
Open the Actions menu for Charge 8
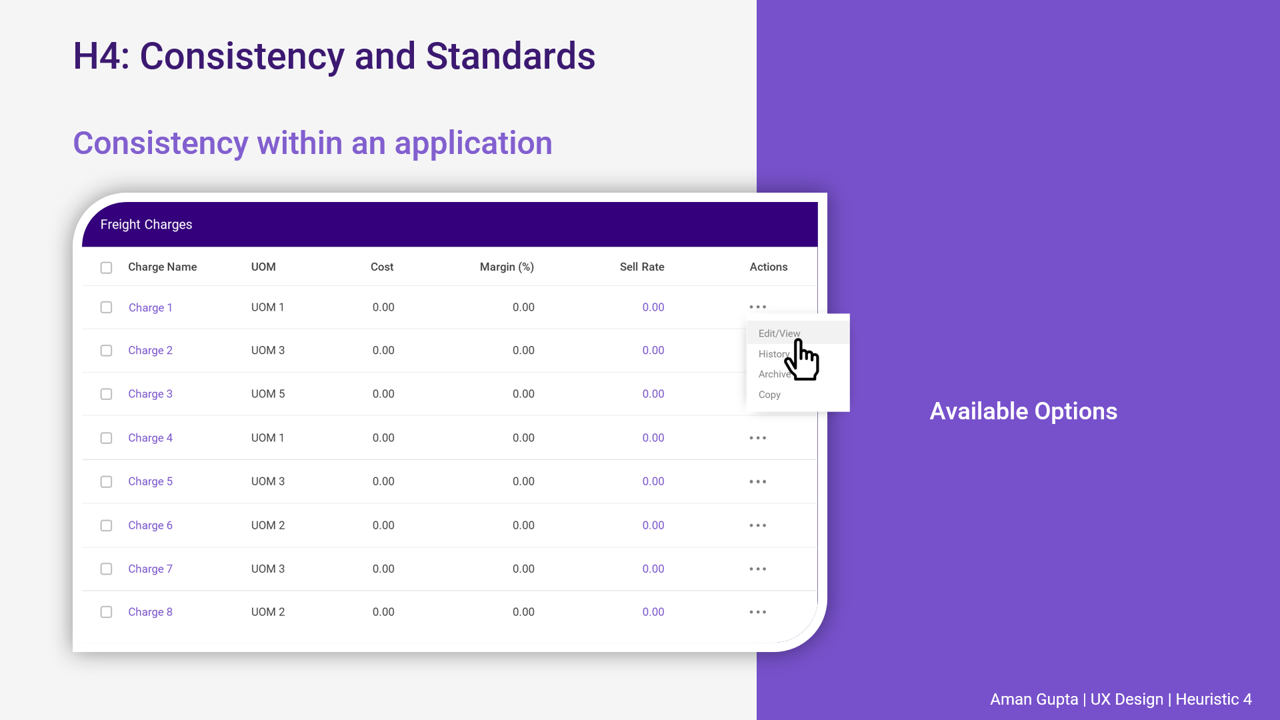point(757,611)
